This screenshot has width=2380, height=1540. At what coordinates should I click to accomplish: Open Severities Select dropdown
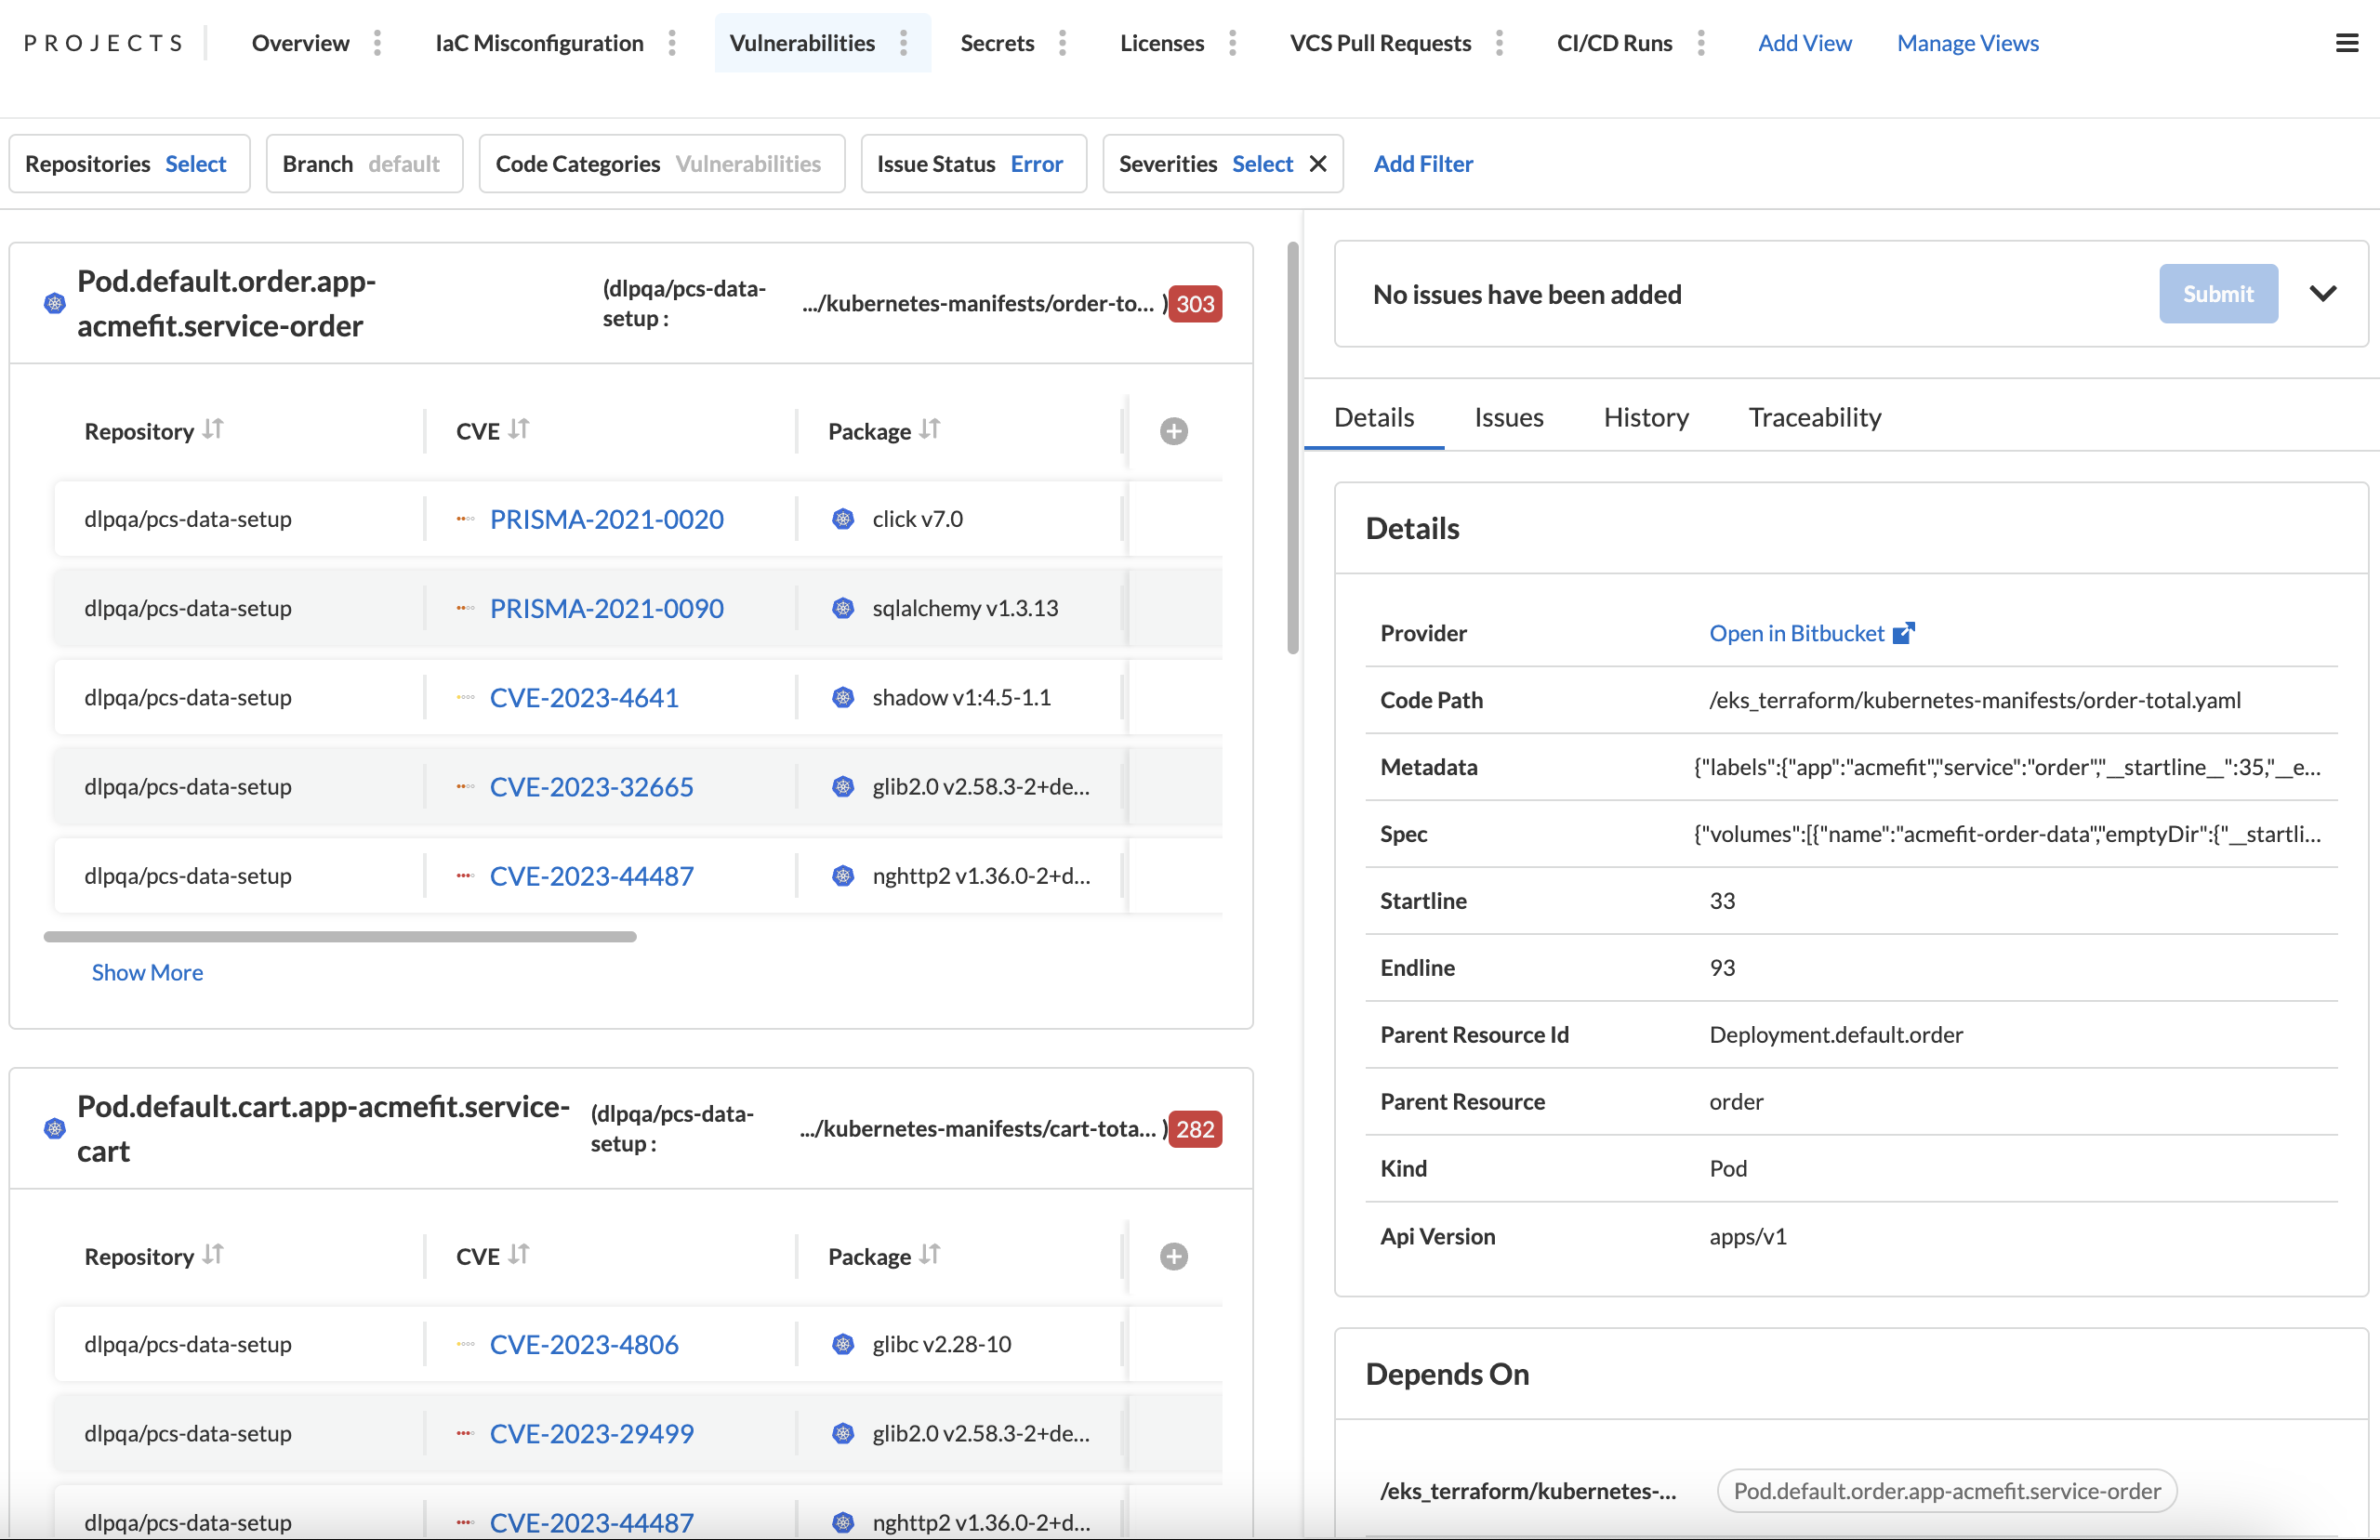click(x=1261, y=164)
